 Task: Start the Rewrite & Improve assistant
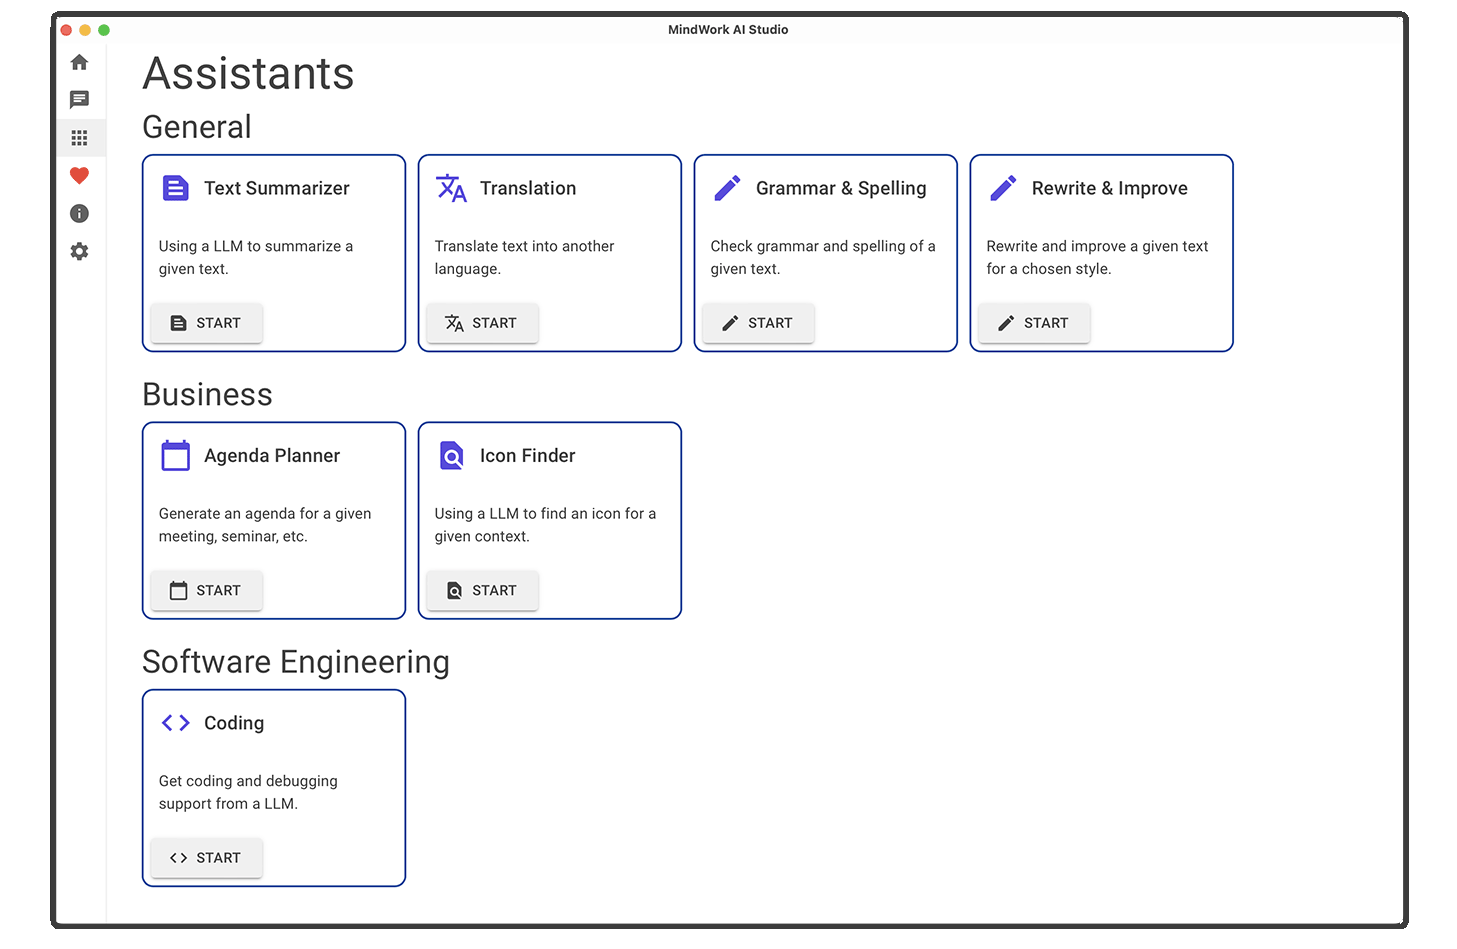click(1034, 323)
